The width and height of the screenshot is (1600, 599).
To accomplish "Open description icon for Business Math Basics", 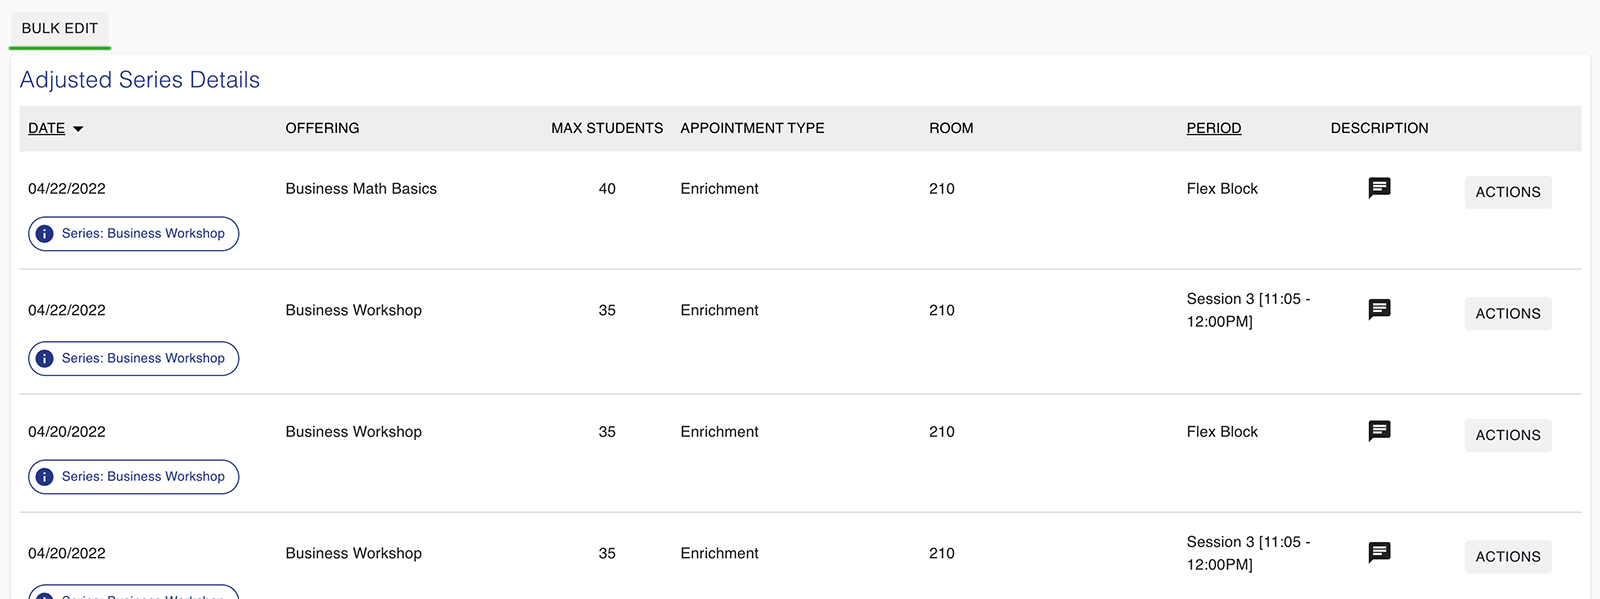I will point(1379,188).
